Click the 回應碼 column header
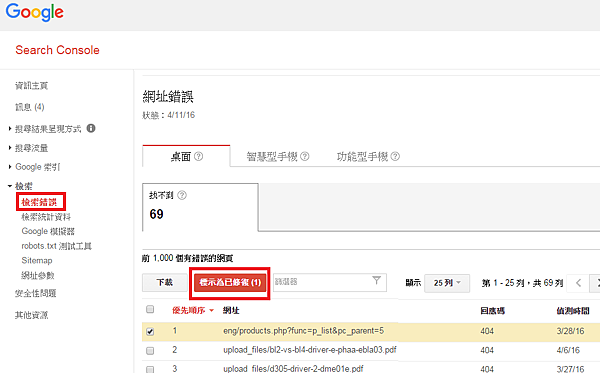 pos(492,311)
